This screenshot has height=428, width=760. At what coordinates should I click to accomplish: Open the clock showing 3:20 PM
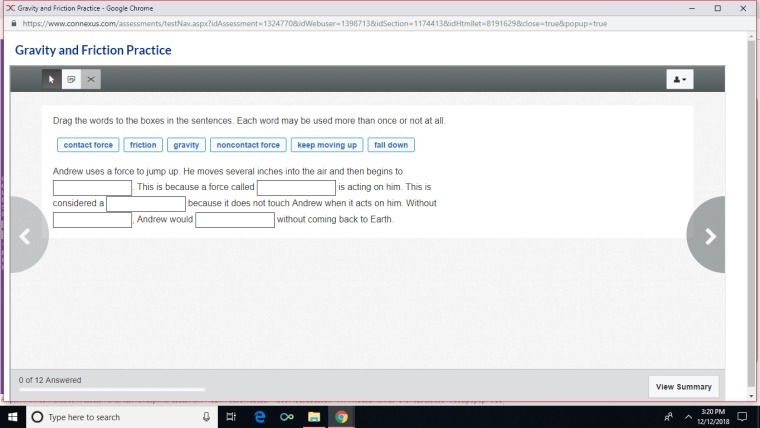[x=713, y=417]
